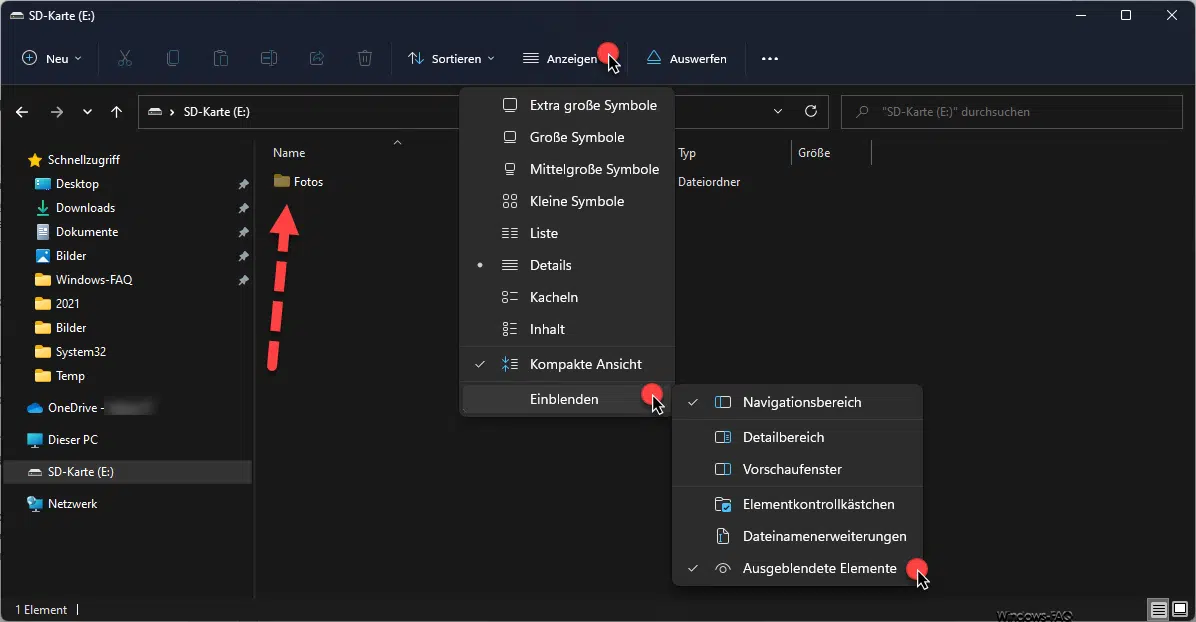Open Dokumente in navigation pane

[77, 232]
